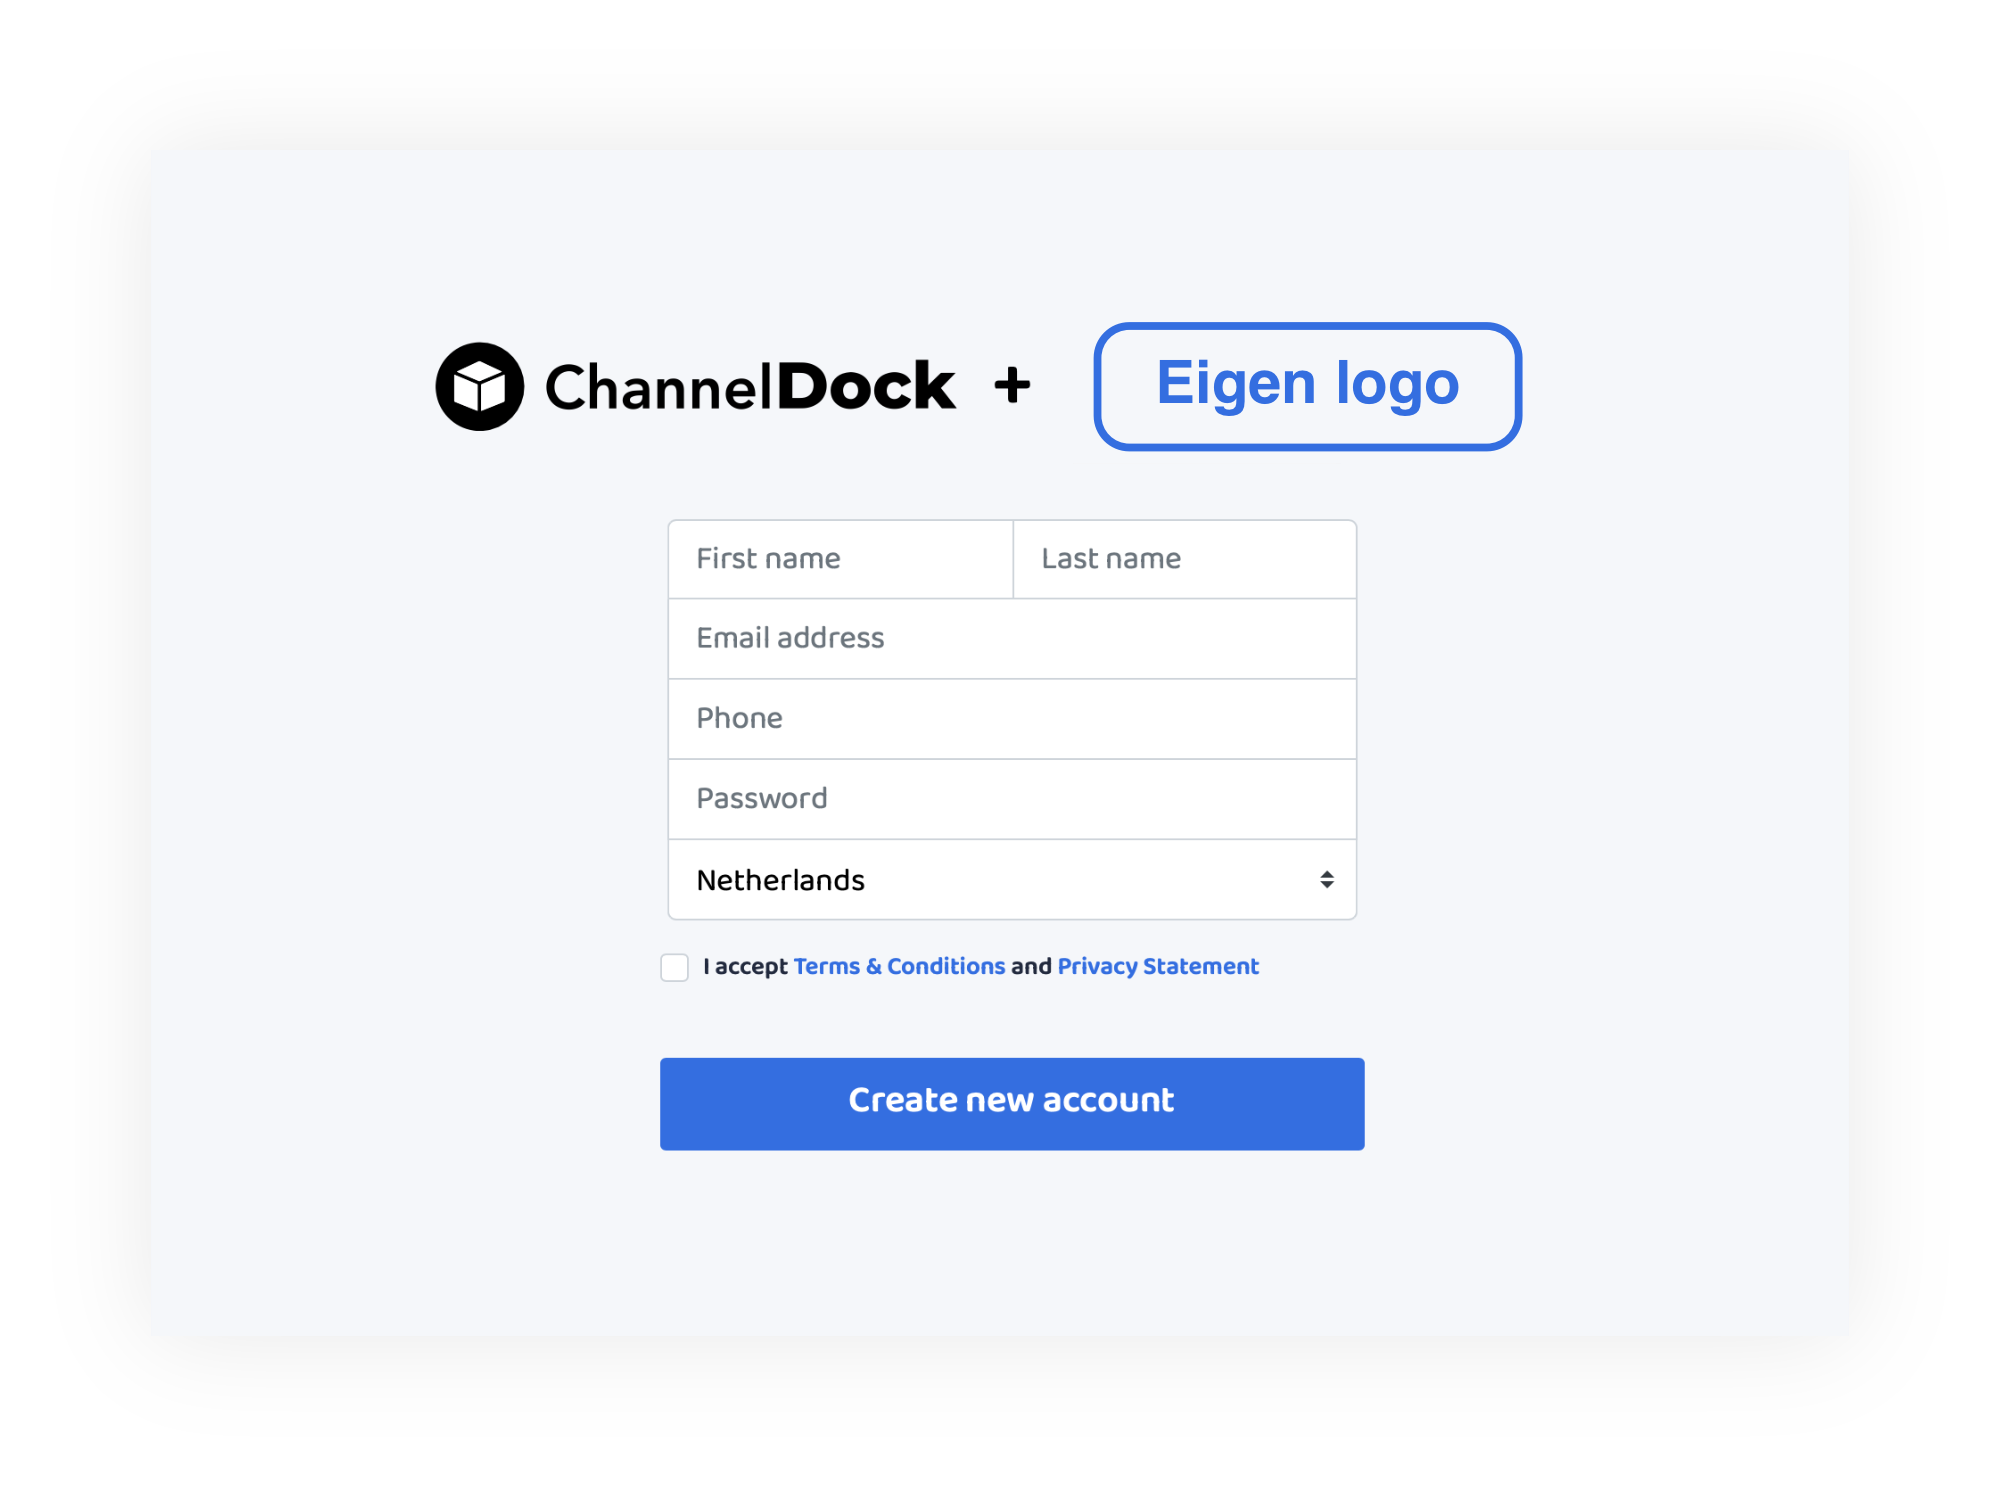
Task: Click the Eigen logo bordered button area
Action: (x=1309, y=384)
